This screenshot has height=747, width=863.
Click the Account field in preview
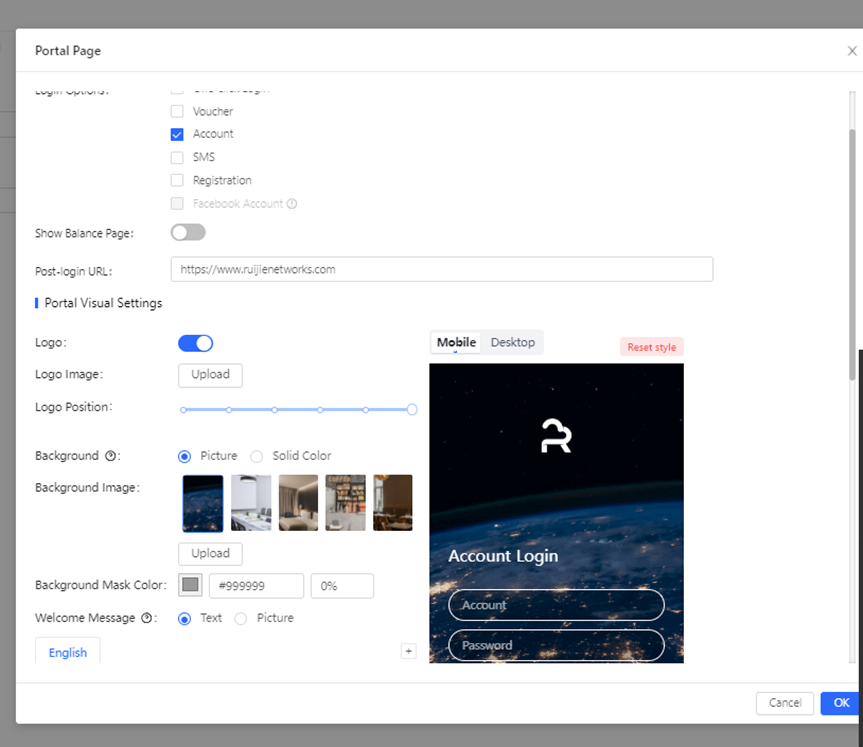pyautogui.click(x=556, y=605)
